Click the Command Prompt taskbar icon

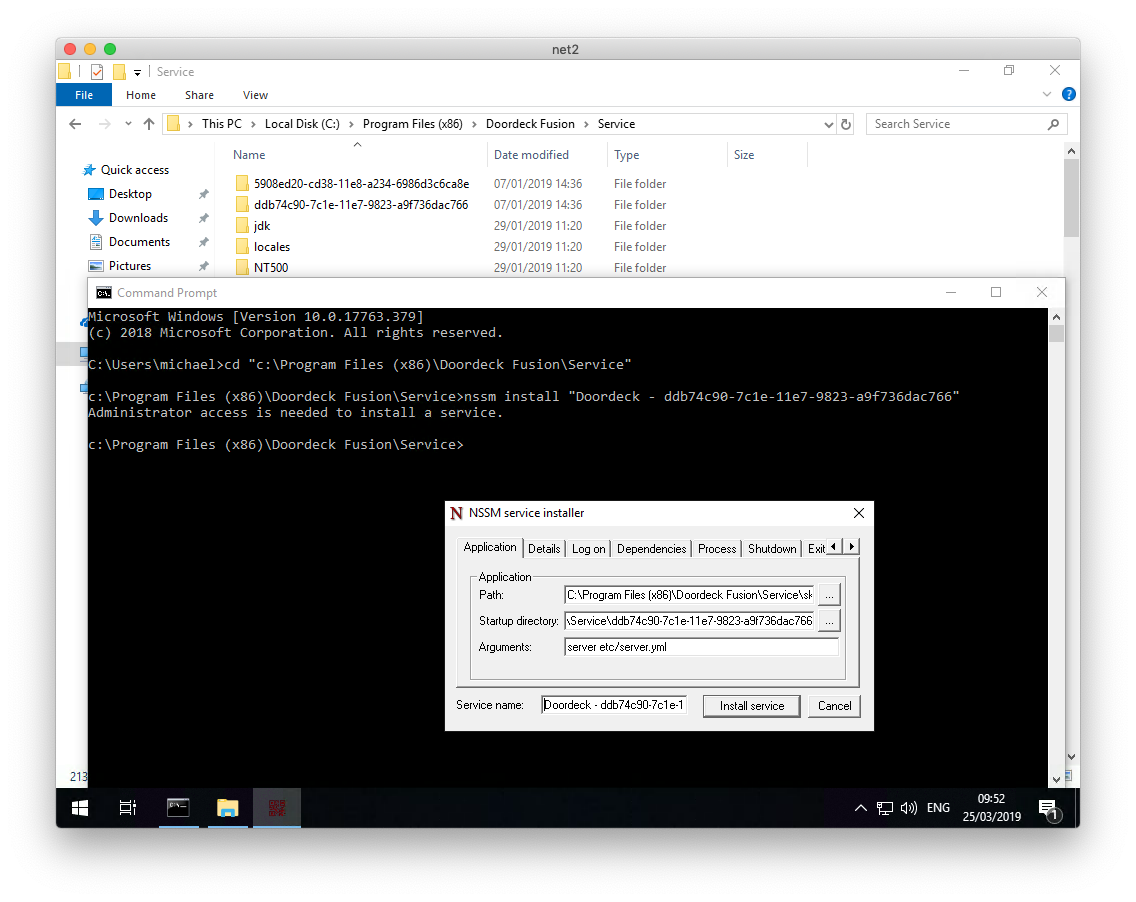click(177, 808)
